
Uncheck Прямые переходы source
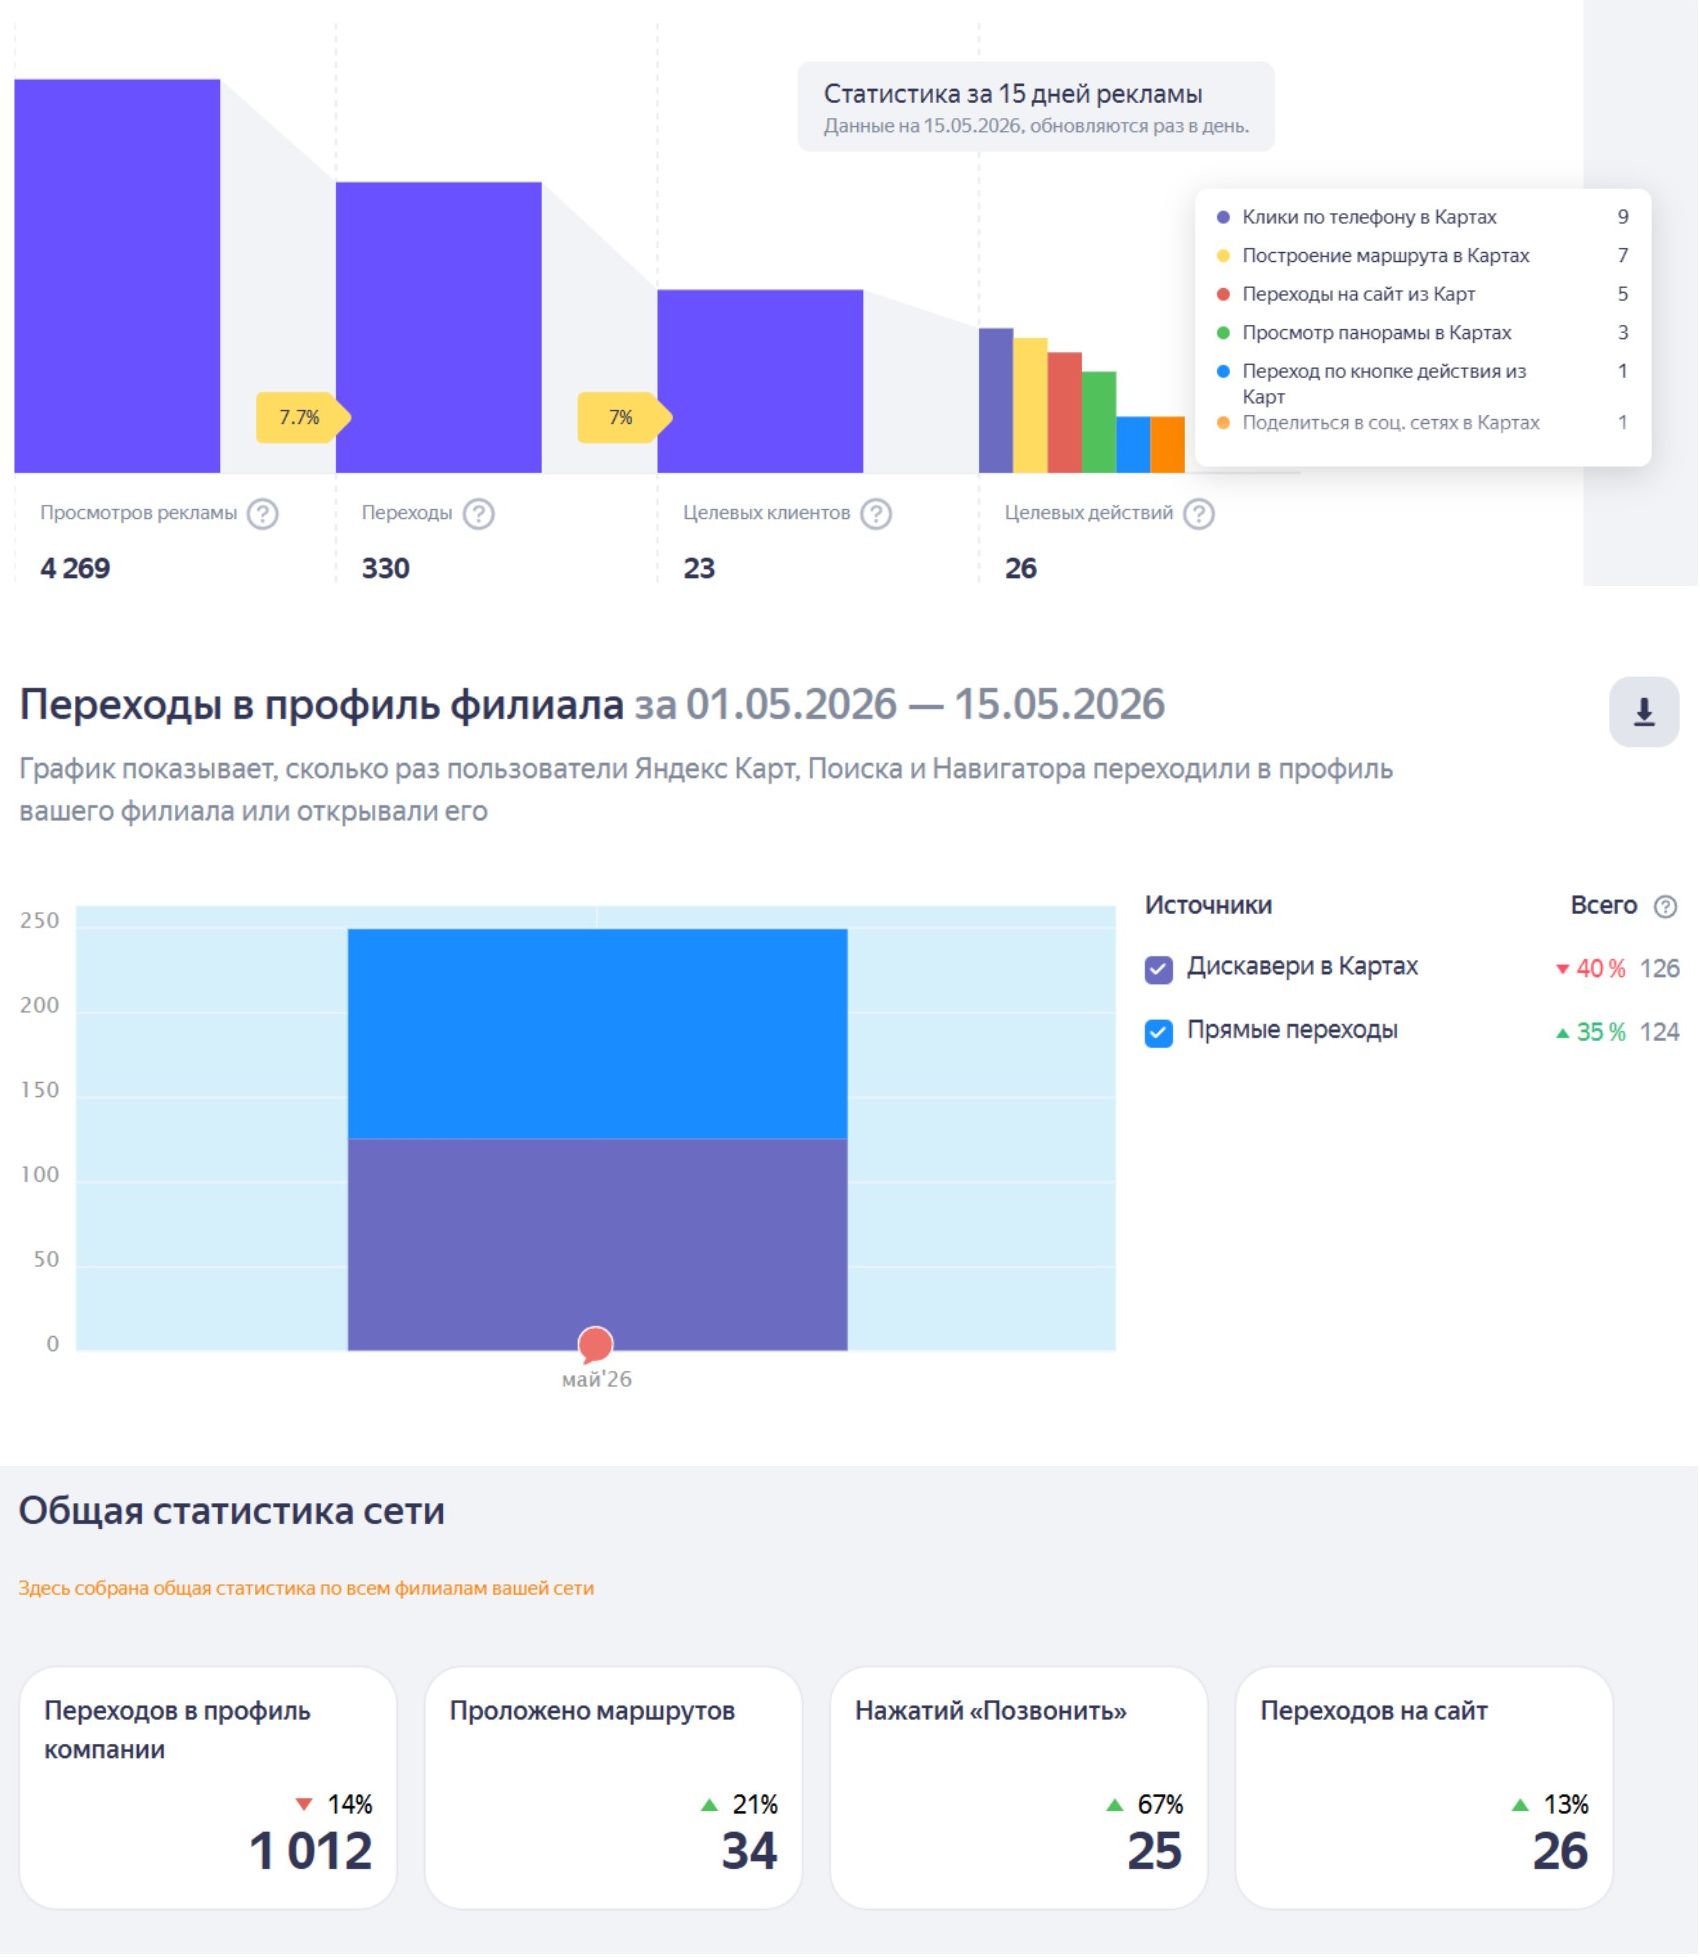point(1160,1034)
